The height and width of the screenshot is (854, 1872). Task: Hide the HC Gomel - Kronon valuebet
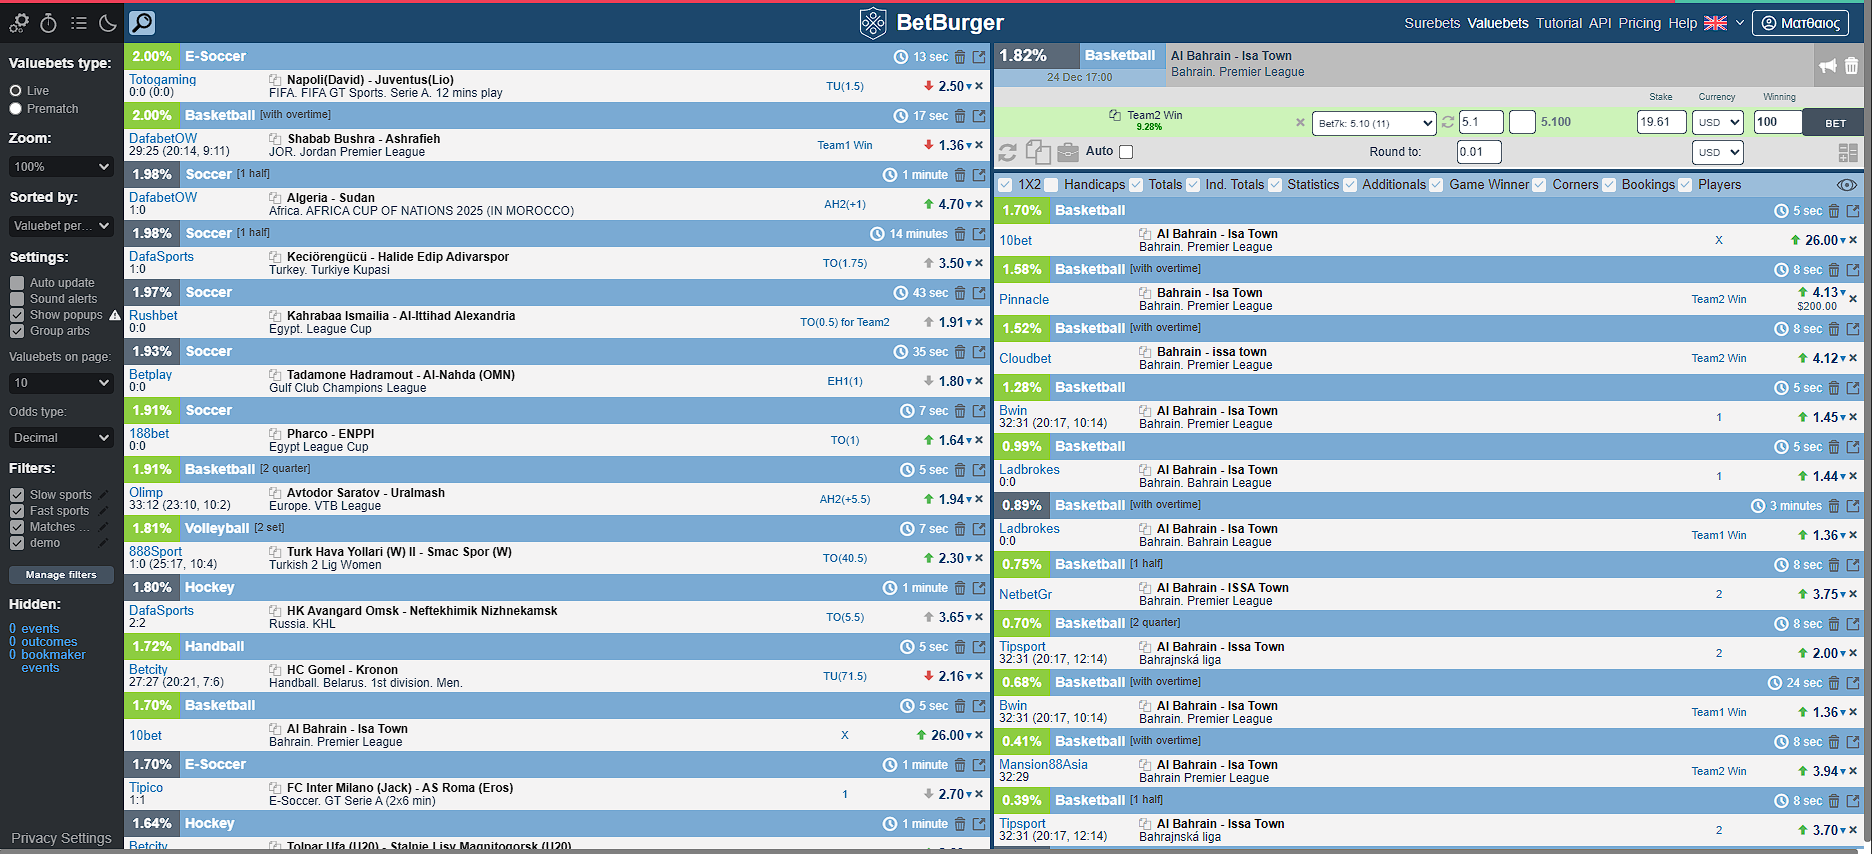(x=960, y=647)
